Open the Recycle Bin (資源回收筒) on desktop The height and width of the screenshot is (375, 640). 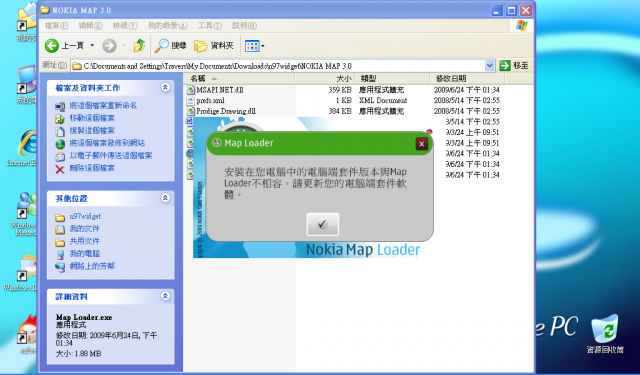click(x=605, y=334)
